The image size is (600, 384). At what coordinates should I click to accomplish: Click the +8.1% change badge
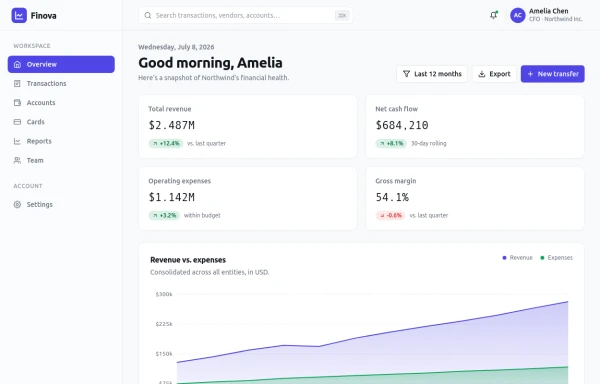point(391,143)
